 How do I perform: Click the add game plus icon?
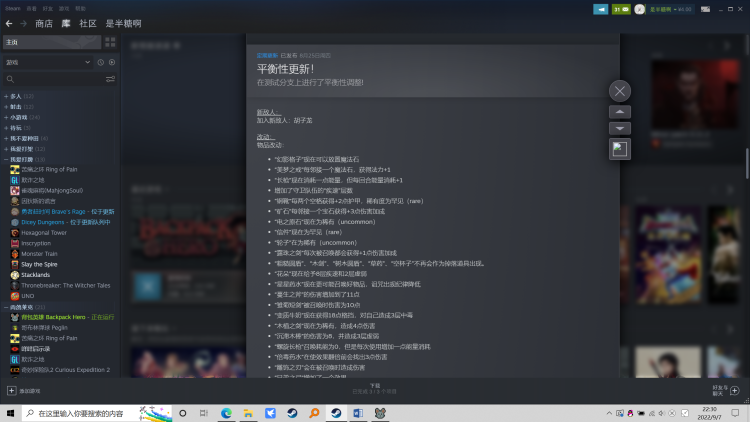11,391
